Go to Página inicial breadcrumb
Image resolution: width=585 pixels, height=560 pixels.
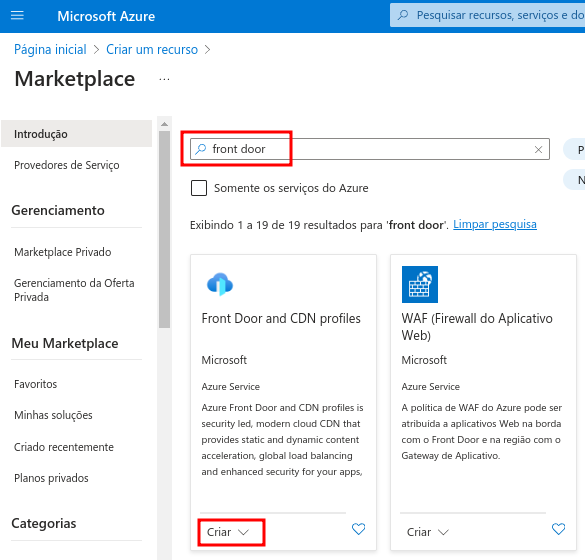click(x=50, y=49)
